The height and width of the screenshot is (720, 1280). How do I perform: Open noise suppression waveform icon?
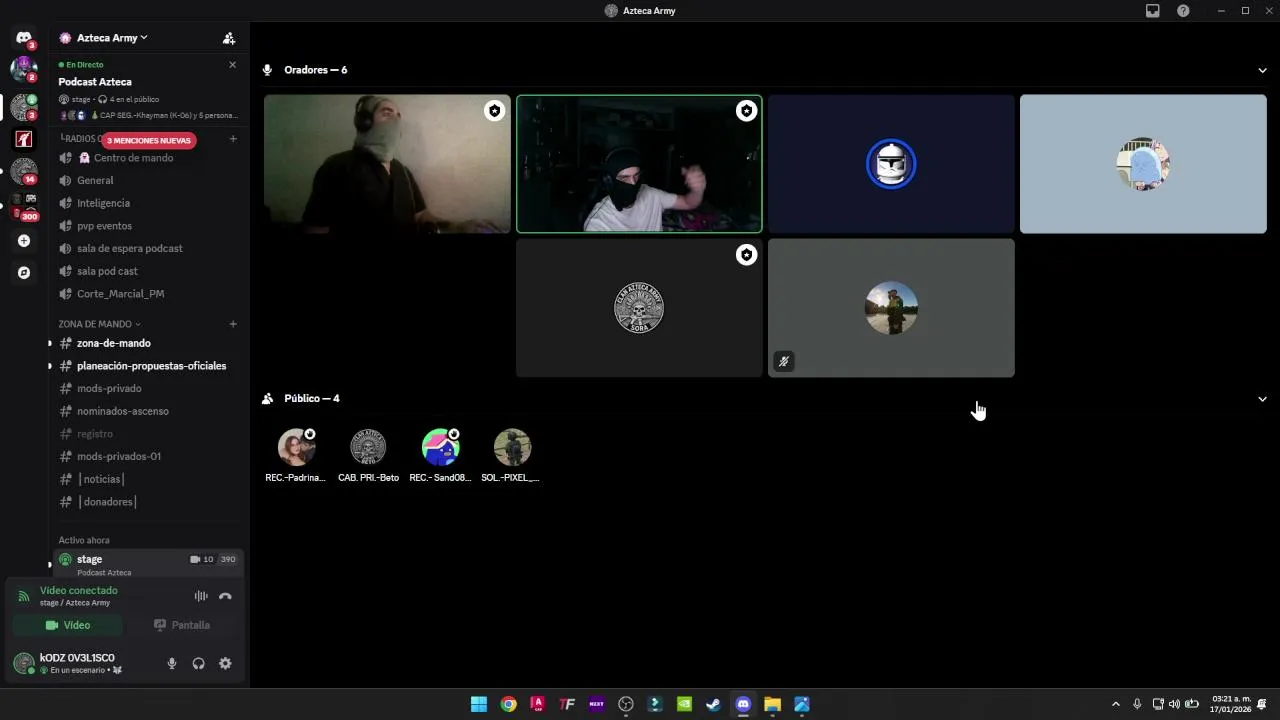pyautogui.click(x=201, y=596)
